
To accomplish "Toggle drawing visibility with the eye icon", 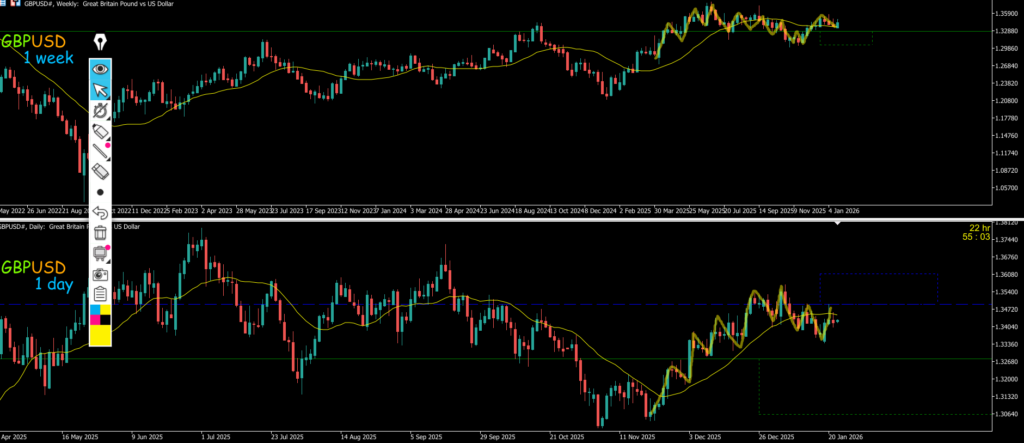I will coord(100,69).
